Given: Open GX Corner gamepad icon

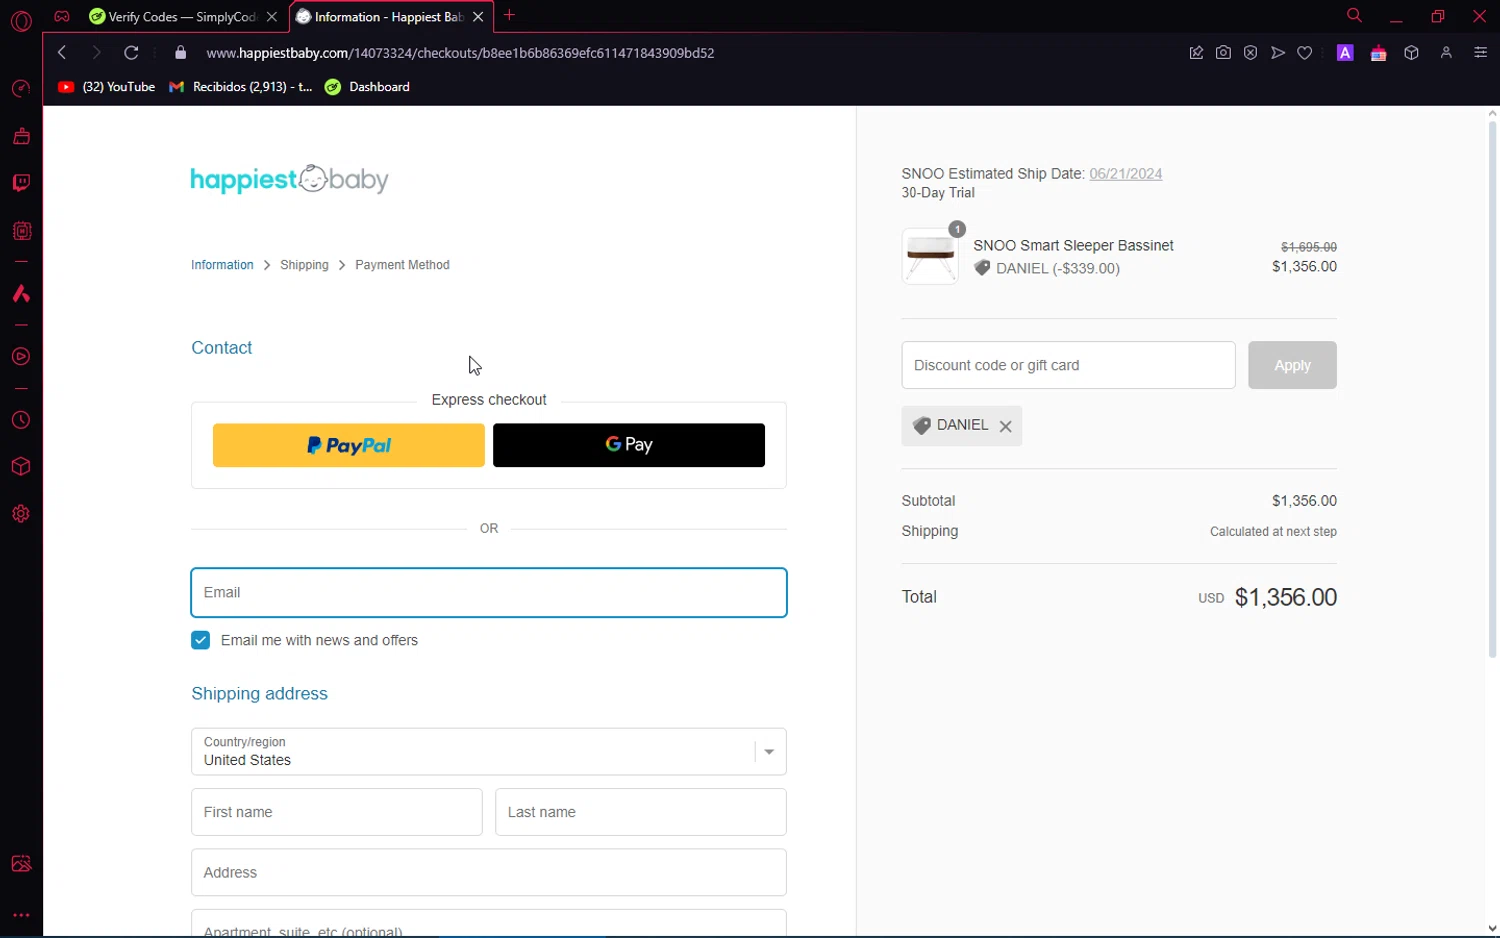Looking at the screenshot, I should click(62, 16).
